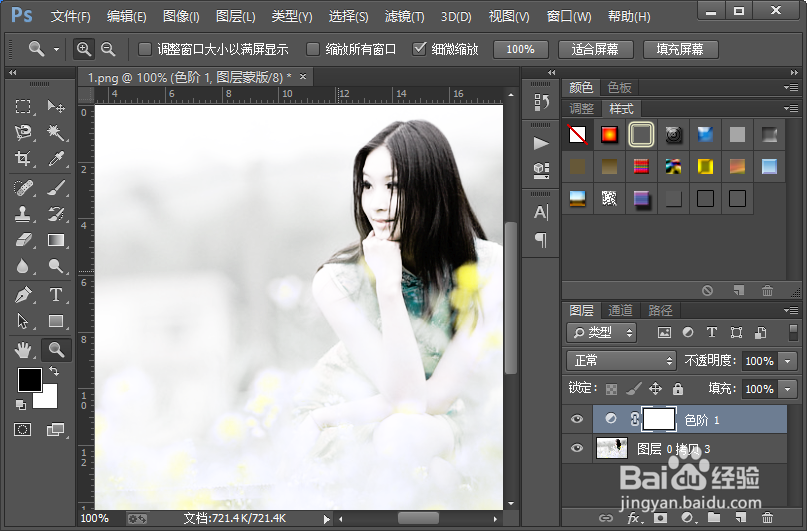Open the fill 填充 dropdown arrow
This screenshot has height=531, width=807.
coord(787,389)
